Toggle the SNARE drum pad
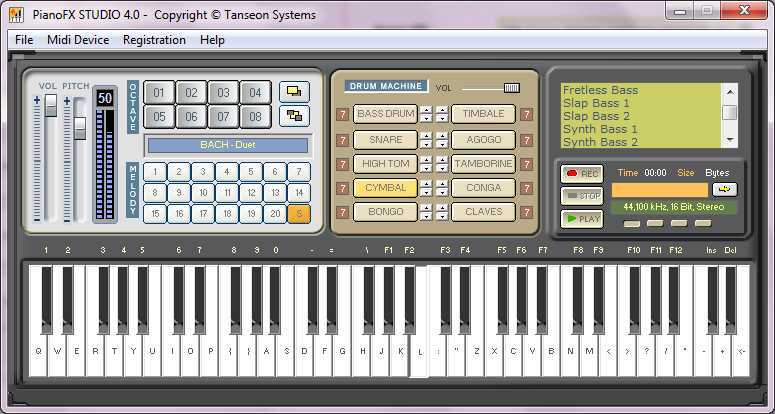 point(386,140)
